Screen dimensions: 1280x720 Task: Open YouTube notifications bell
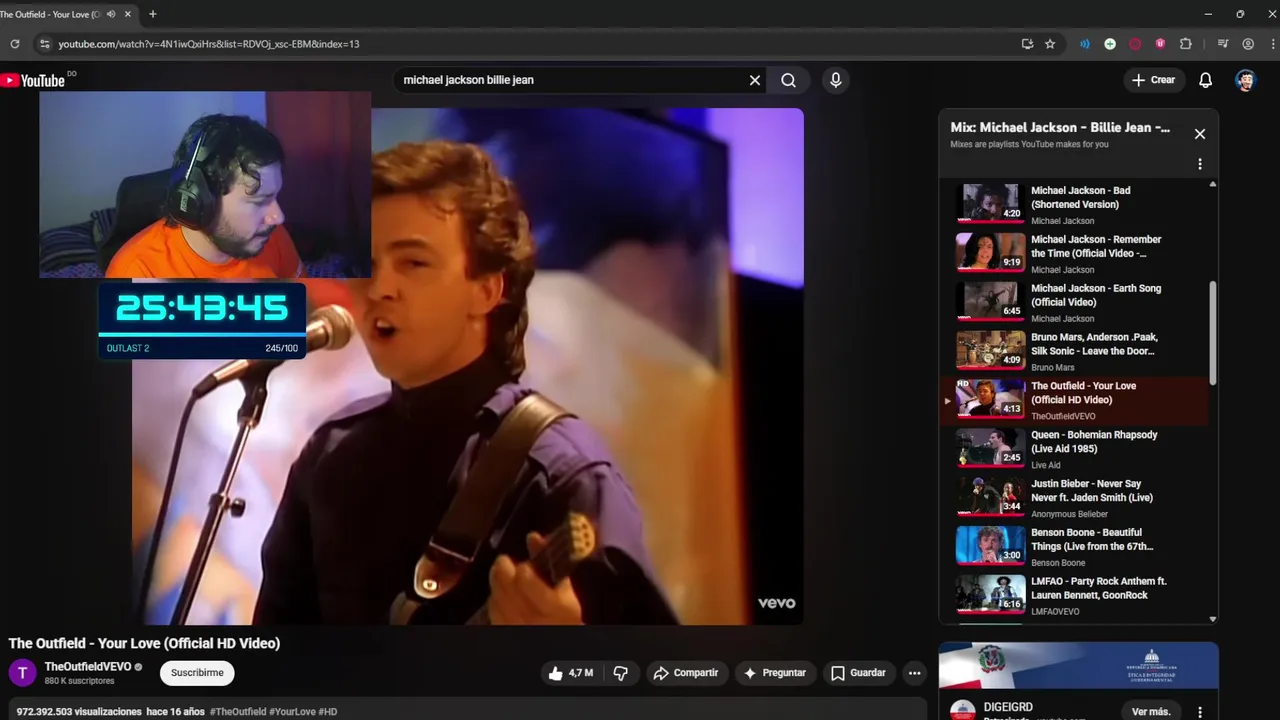click(x=1206, y=80)
